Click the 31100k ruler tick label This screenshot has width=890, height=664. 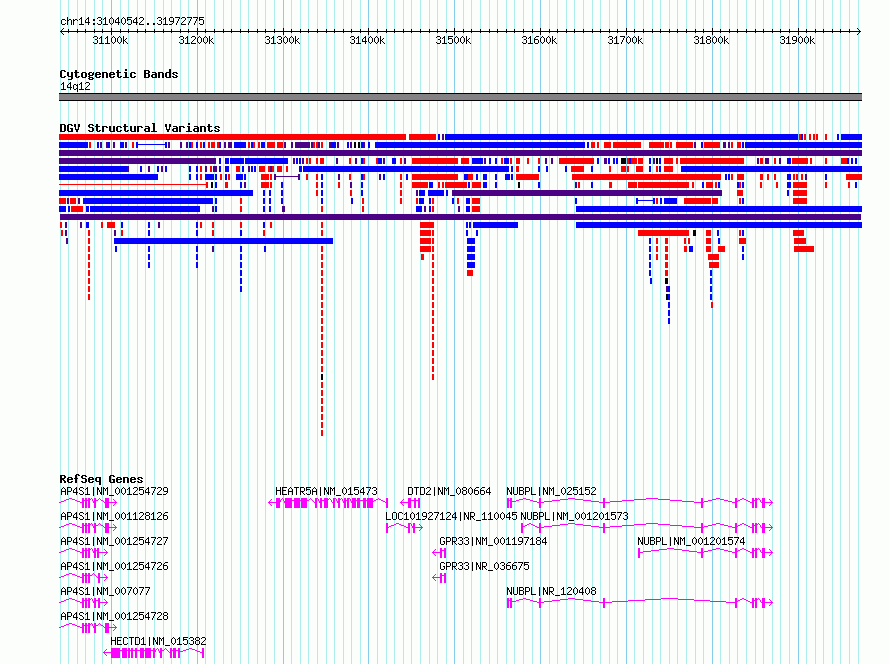click(x=110, y=40)
